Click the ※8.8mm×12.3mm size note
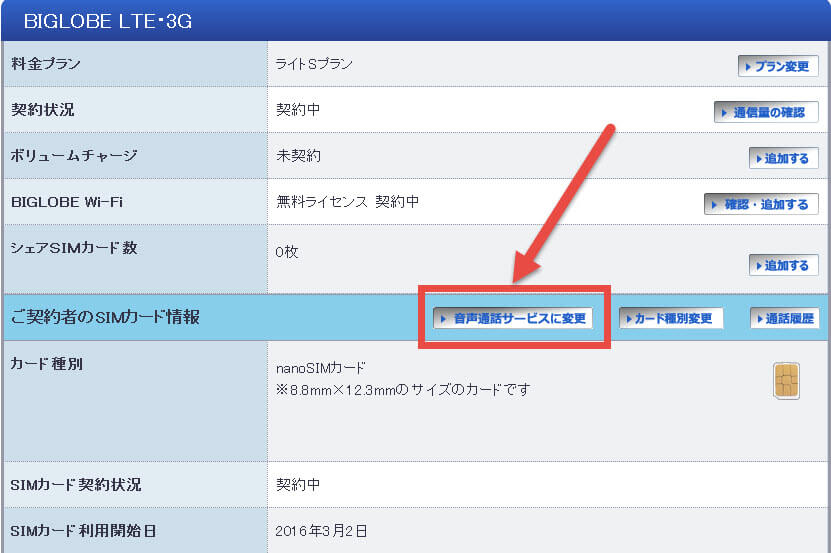Viewport: 831px width, 553px height. coord(403,390)
